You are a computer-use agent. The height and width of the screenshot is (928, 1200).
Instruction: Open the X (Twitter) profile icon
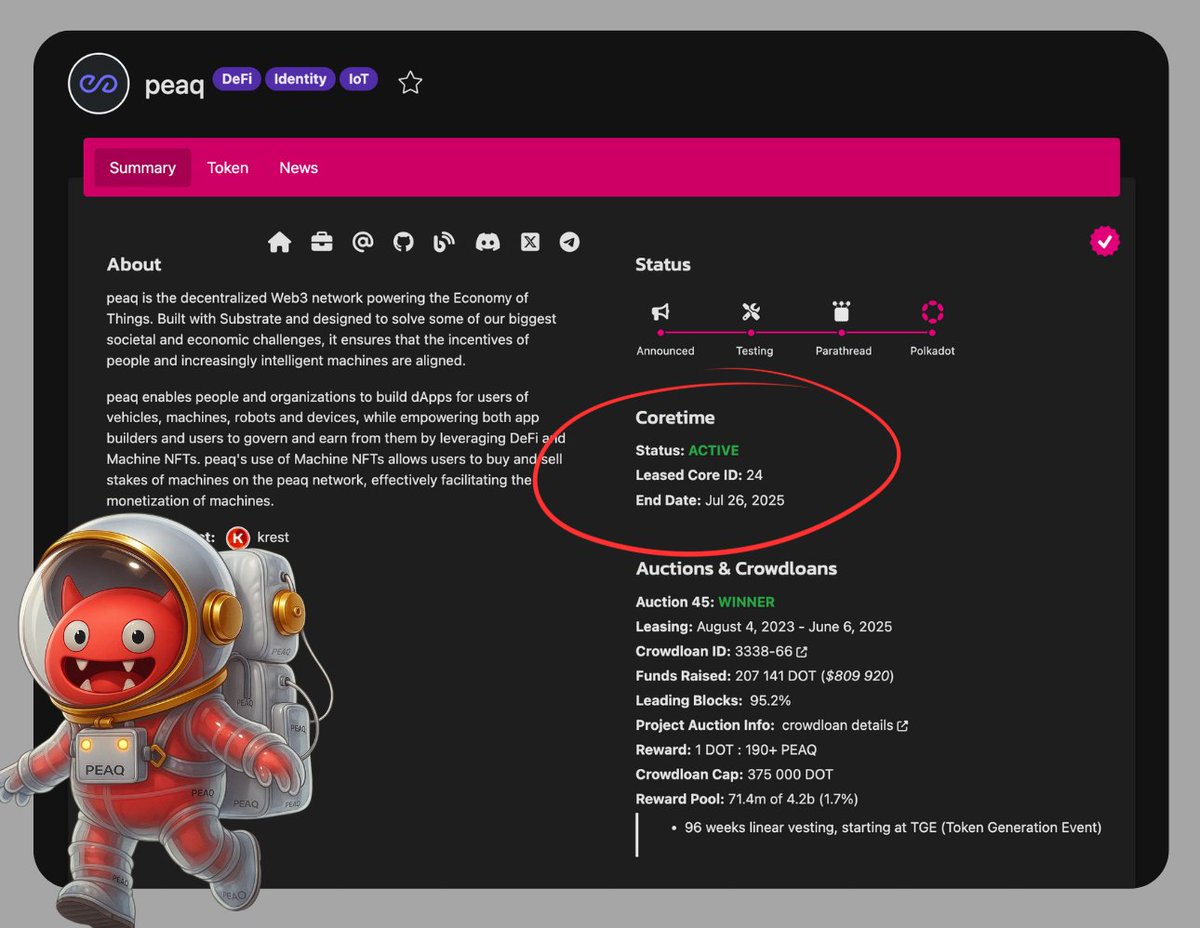[x=530, y=242]
